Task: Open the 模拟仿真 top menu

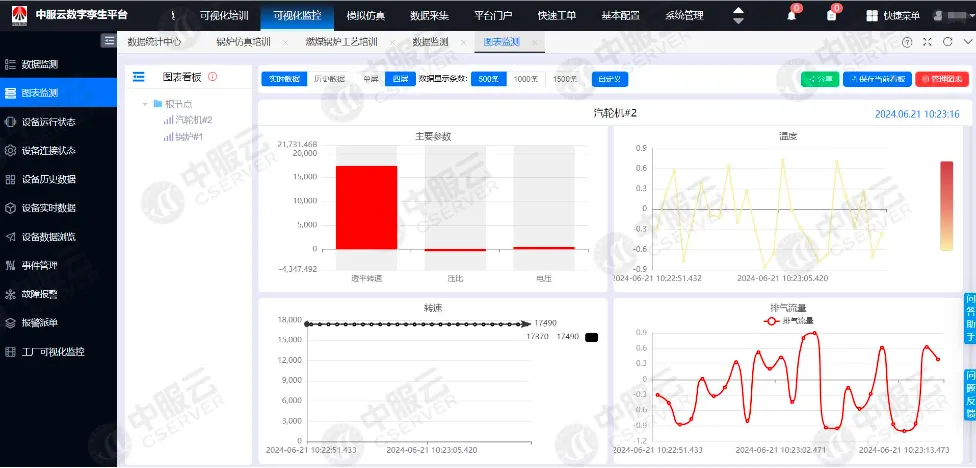Action: tap(365, 16)
